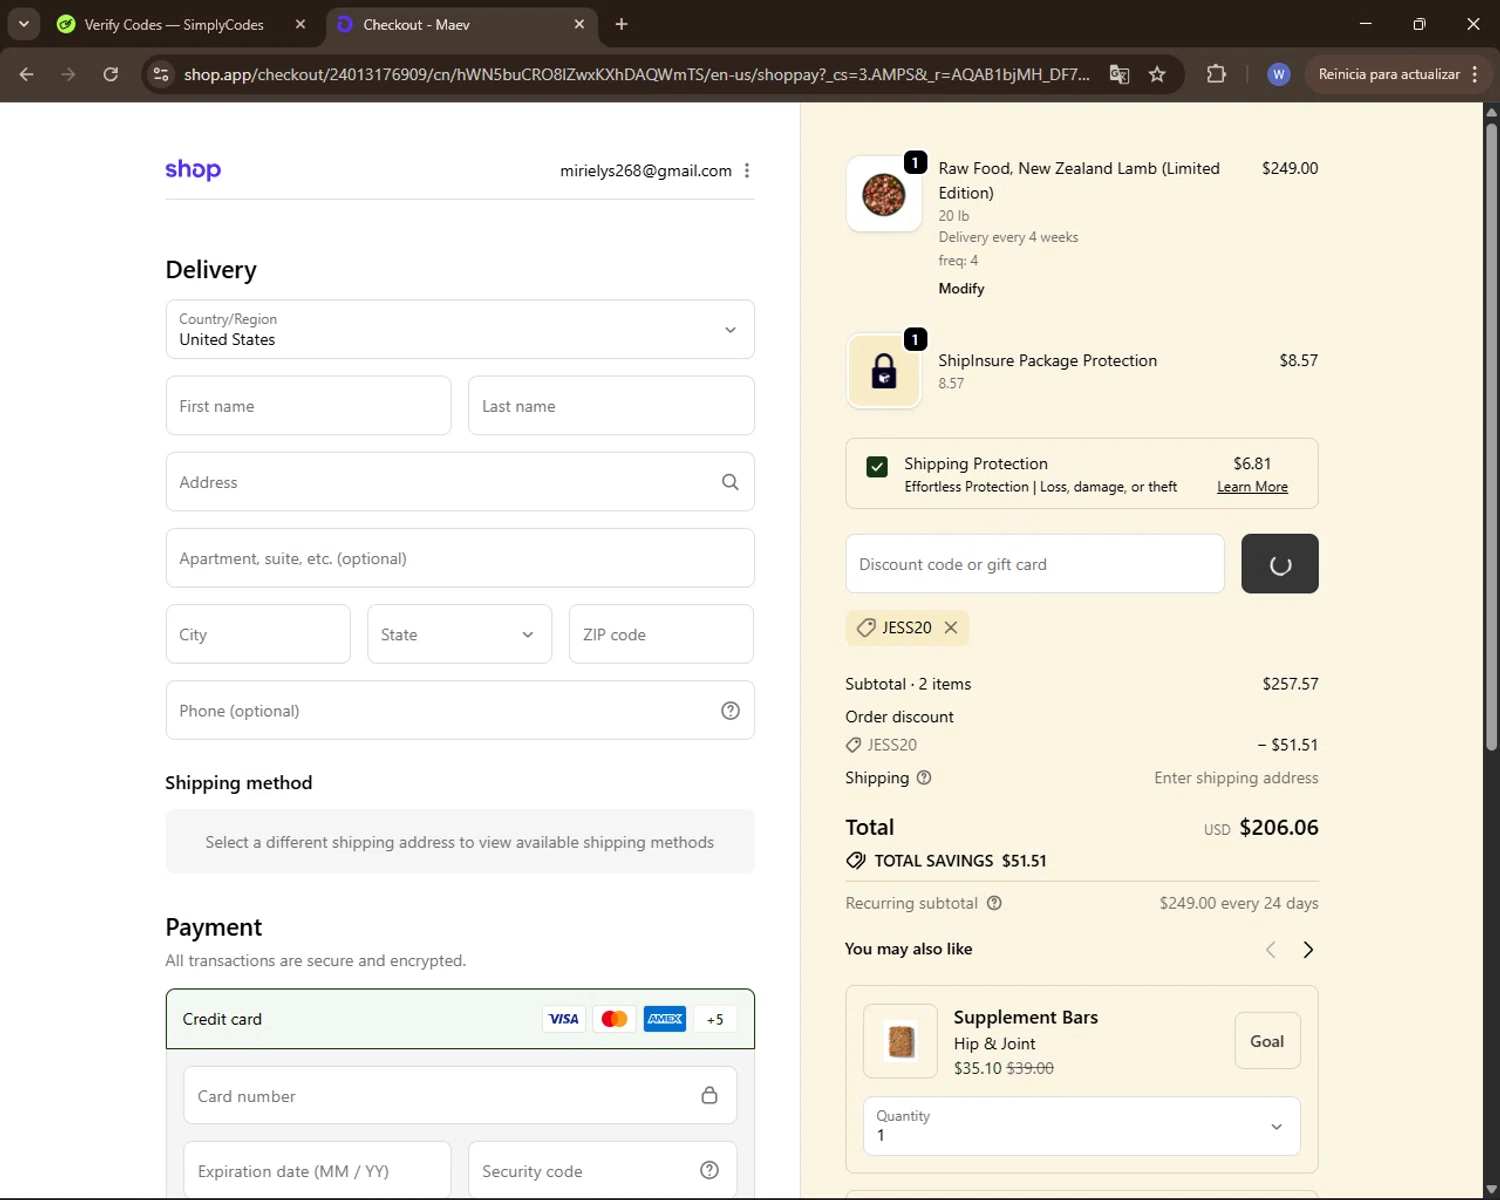Reload the page in browser

click(x=111, y=74)
